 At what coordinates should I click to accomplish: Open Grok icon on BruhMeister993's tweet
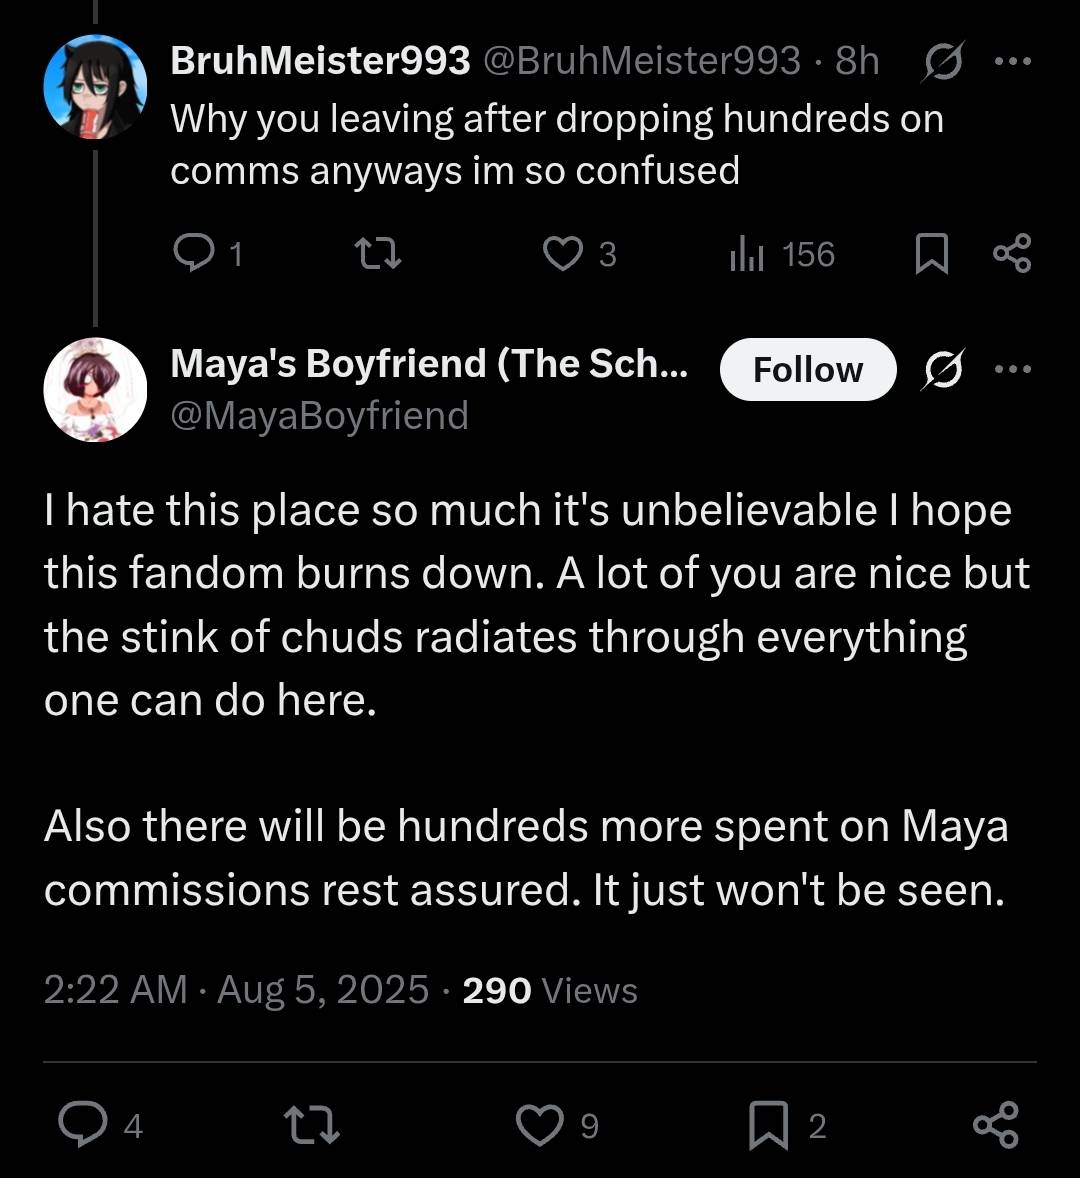tap(940, 63)
